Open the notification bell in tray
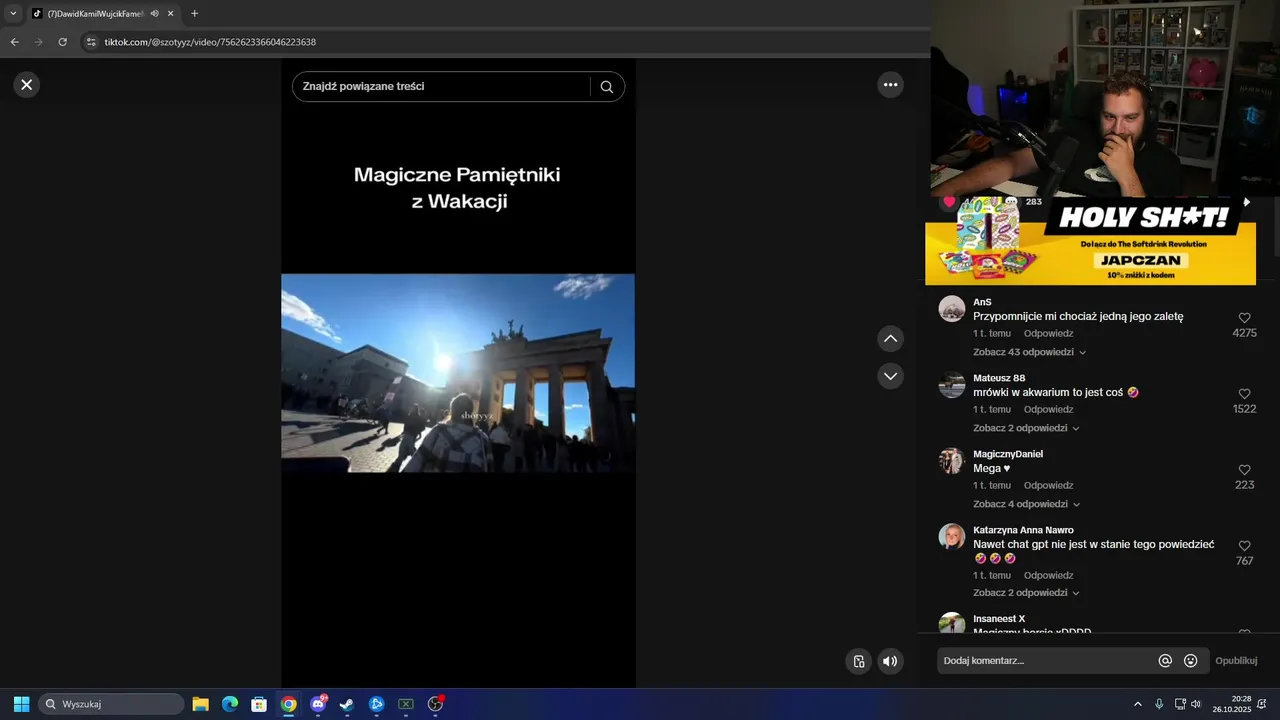Image resolution: width=1280 pixels, height=720 pixels. tap(1262, 704)
